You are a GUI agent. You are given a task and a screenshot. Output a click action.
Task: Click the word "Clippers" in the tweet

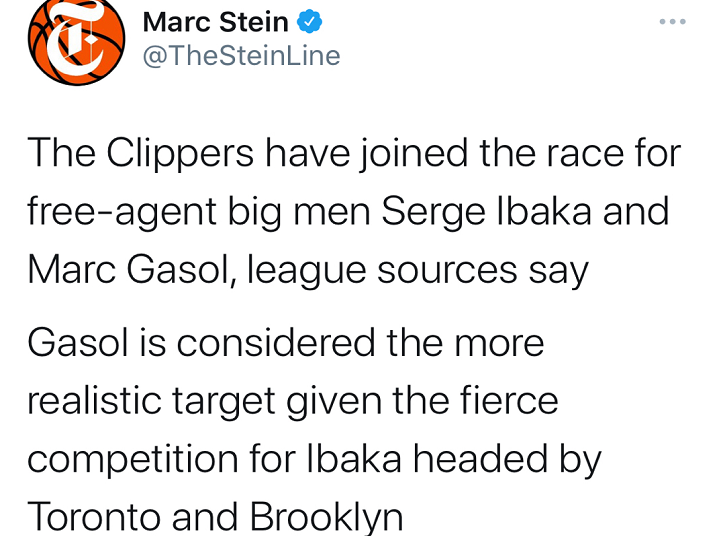point(180,154)
